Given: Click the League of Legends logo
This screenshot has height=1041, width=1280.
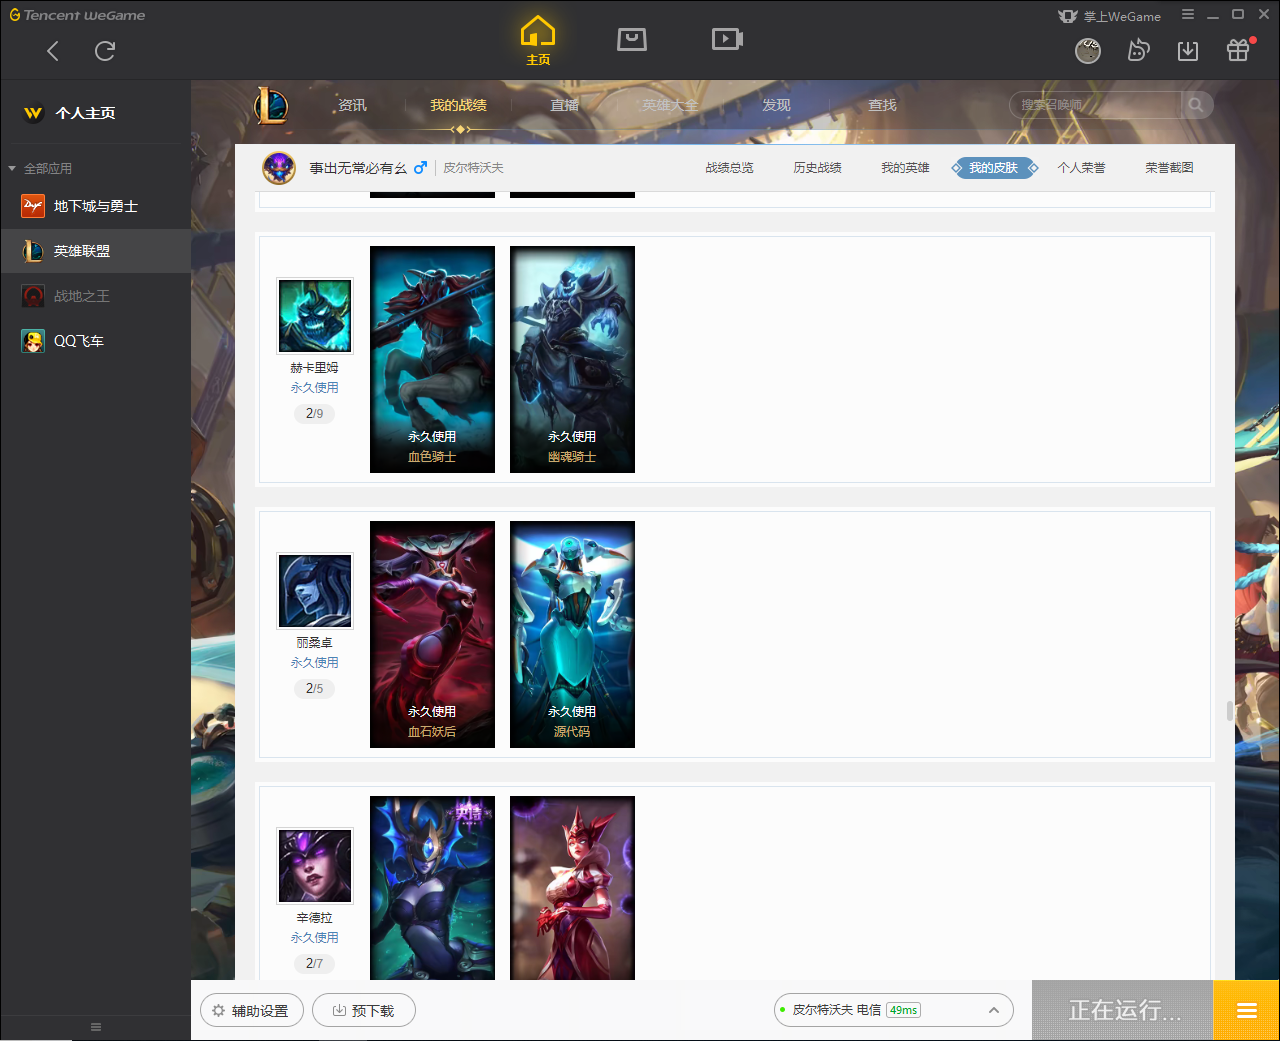Looking at the screenshot, I should click(271, 105).
